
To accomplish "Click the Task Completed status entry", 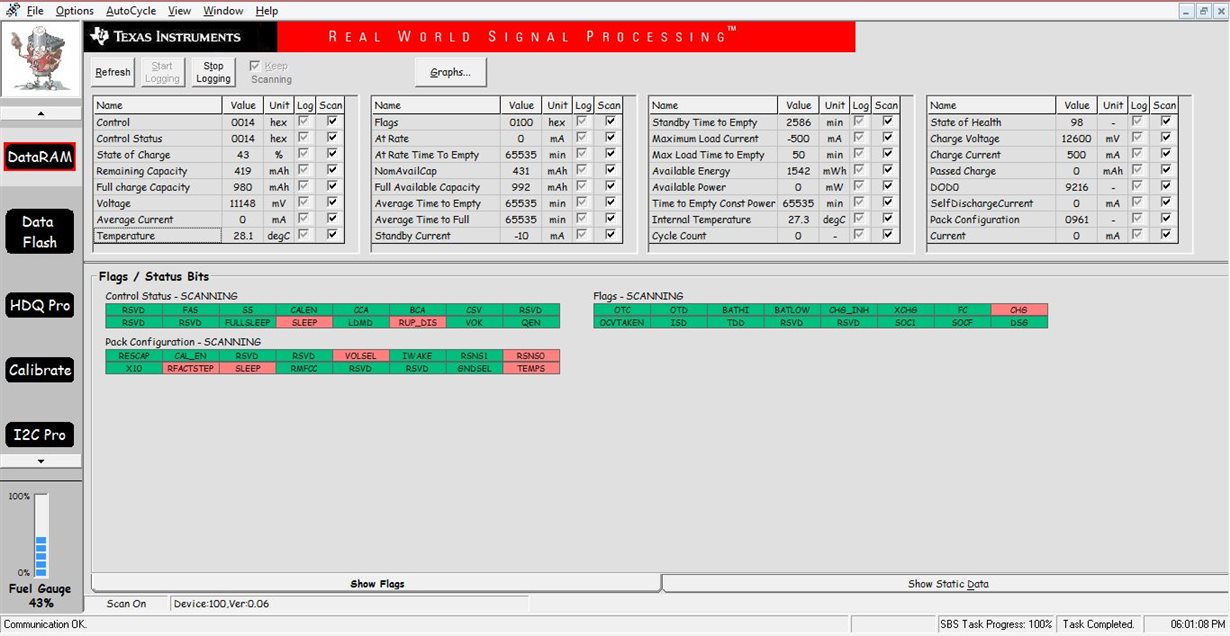I will [x=1098, y=624].
